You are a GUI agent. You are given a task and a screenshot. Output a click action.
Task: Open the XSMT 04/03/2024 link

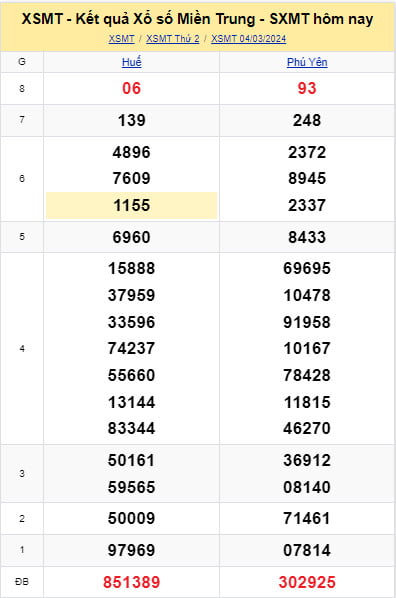coord(248,39)
